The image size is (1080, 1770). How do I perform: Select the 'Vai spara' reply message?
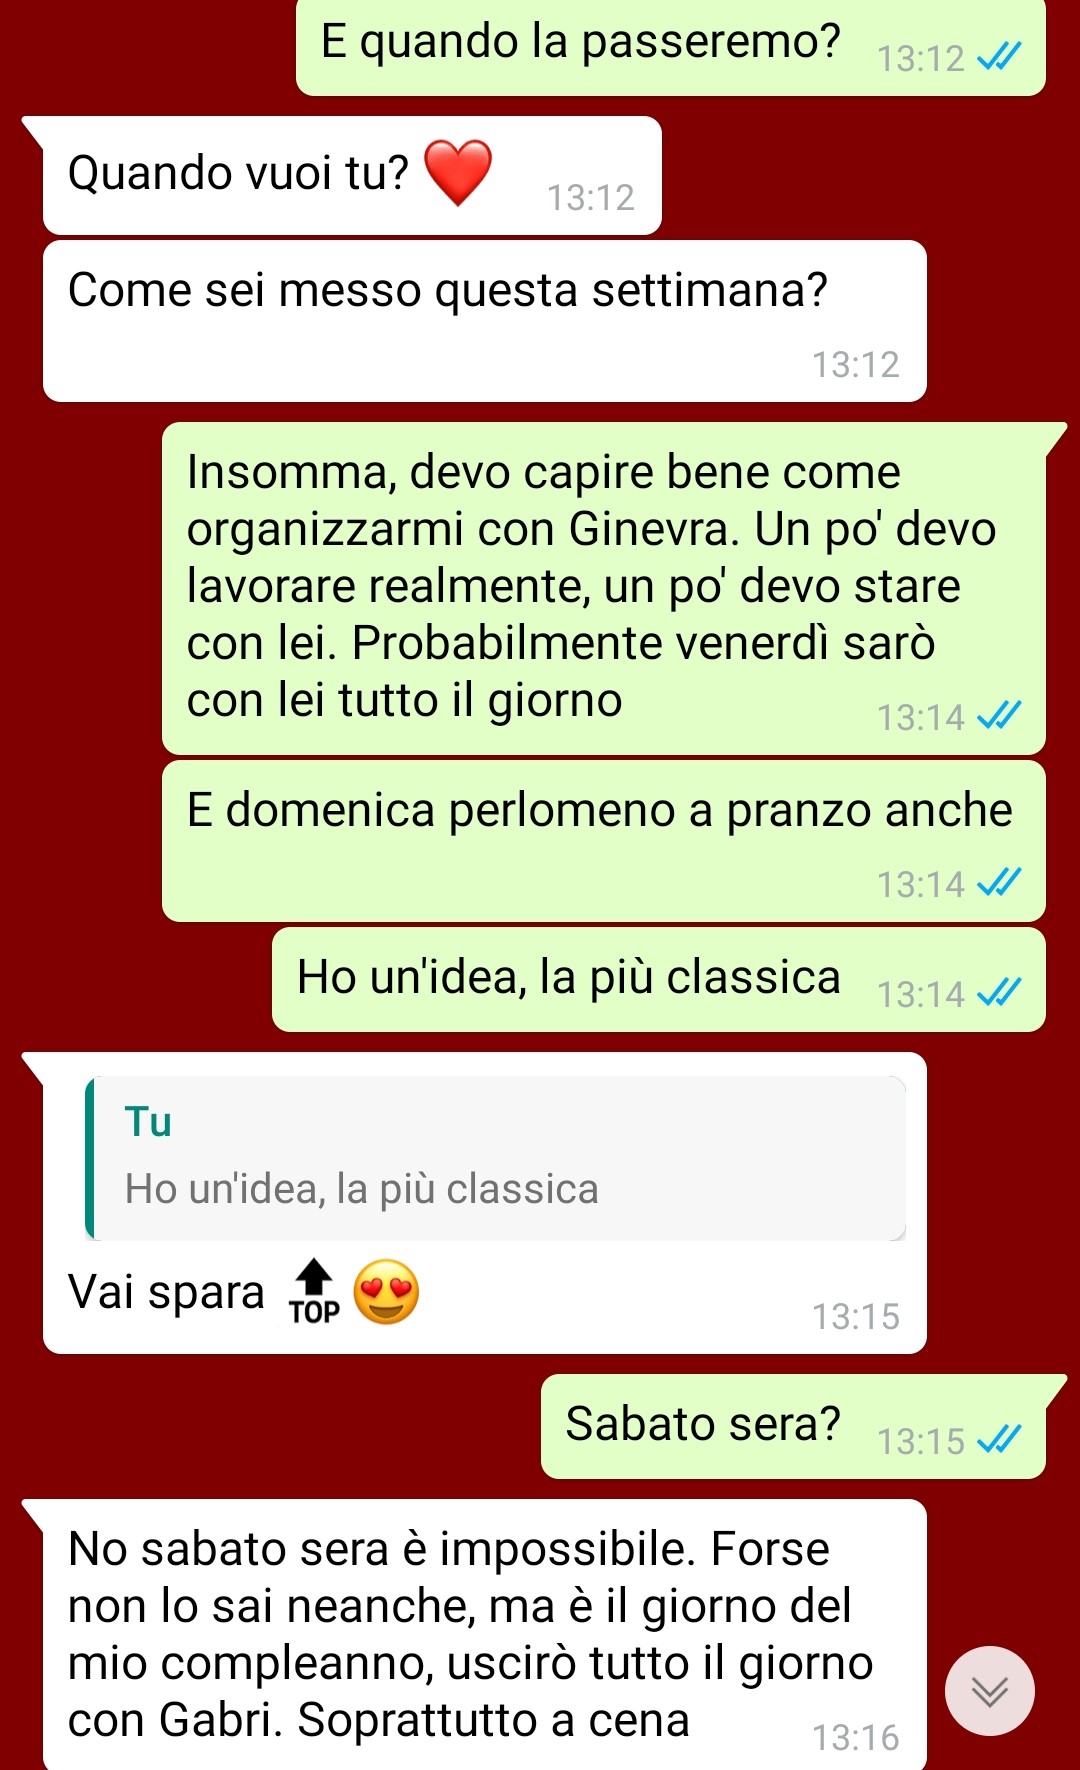coord(485,1203)
